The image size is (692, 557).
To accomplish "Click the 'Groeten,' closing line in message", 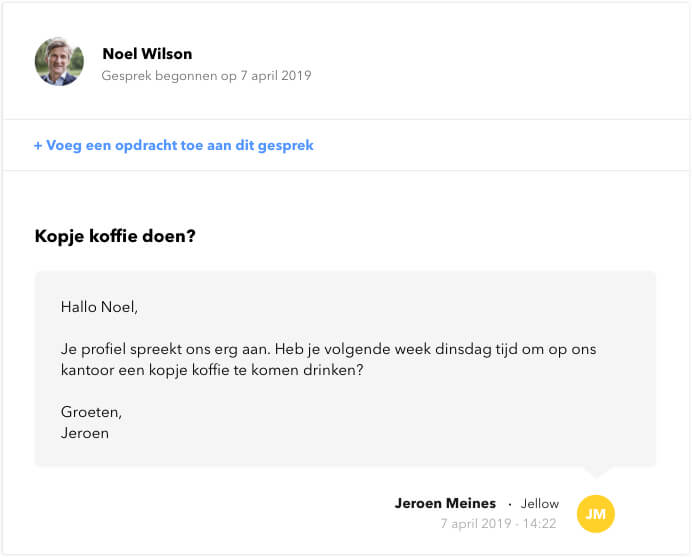I will [91, 412].
